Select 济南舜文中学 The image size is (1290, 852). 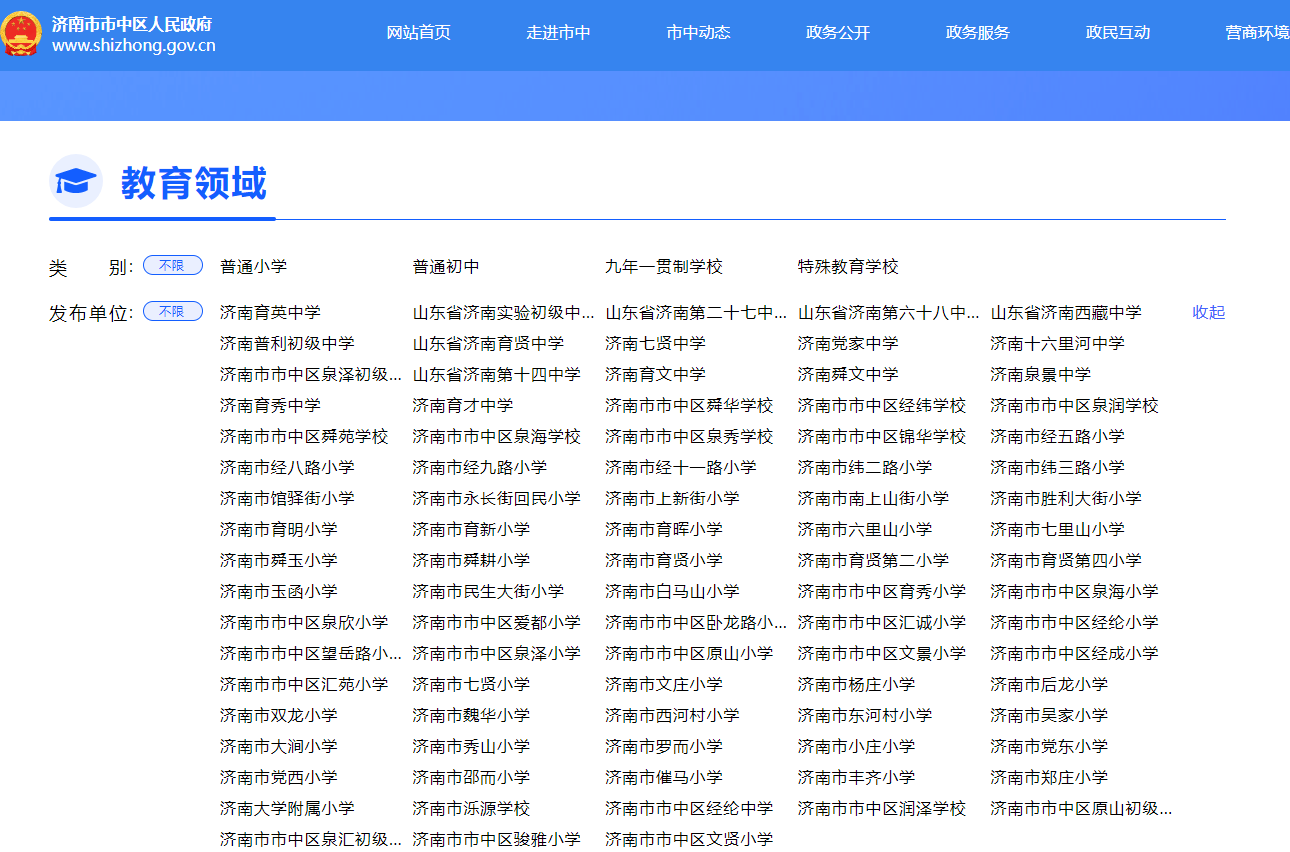coord(848,374)
